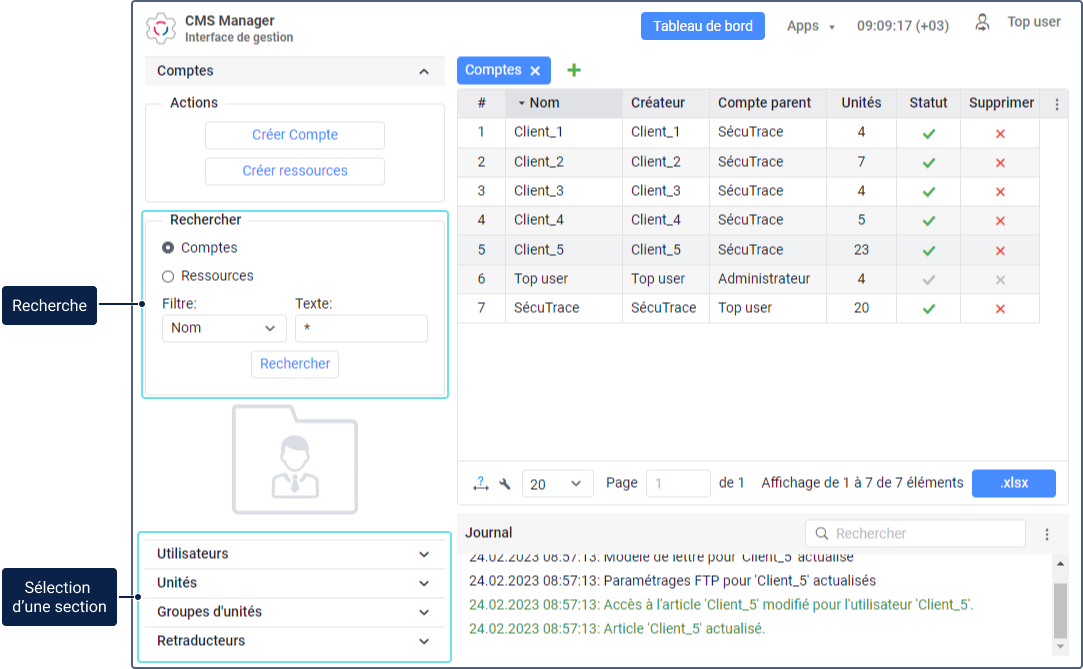Viewport: 1083px width, 669px height.
Task: Open the Filtre dropdown set to Nom
Action: (x=224, y=328)
